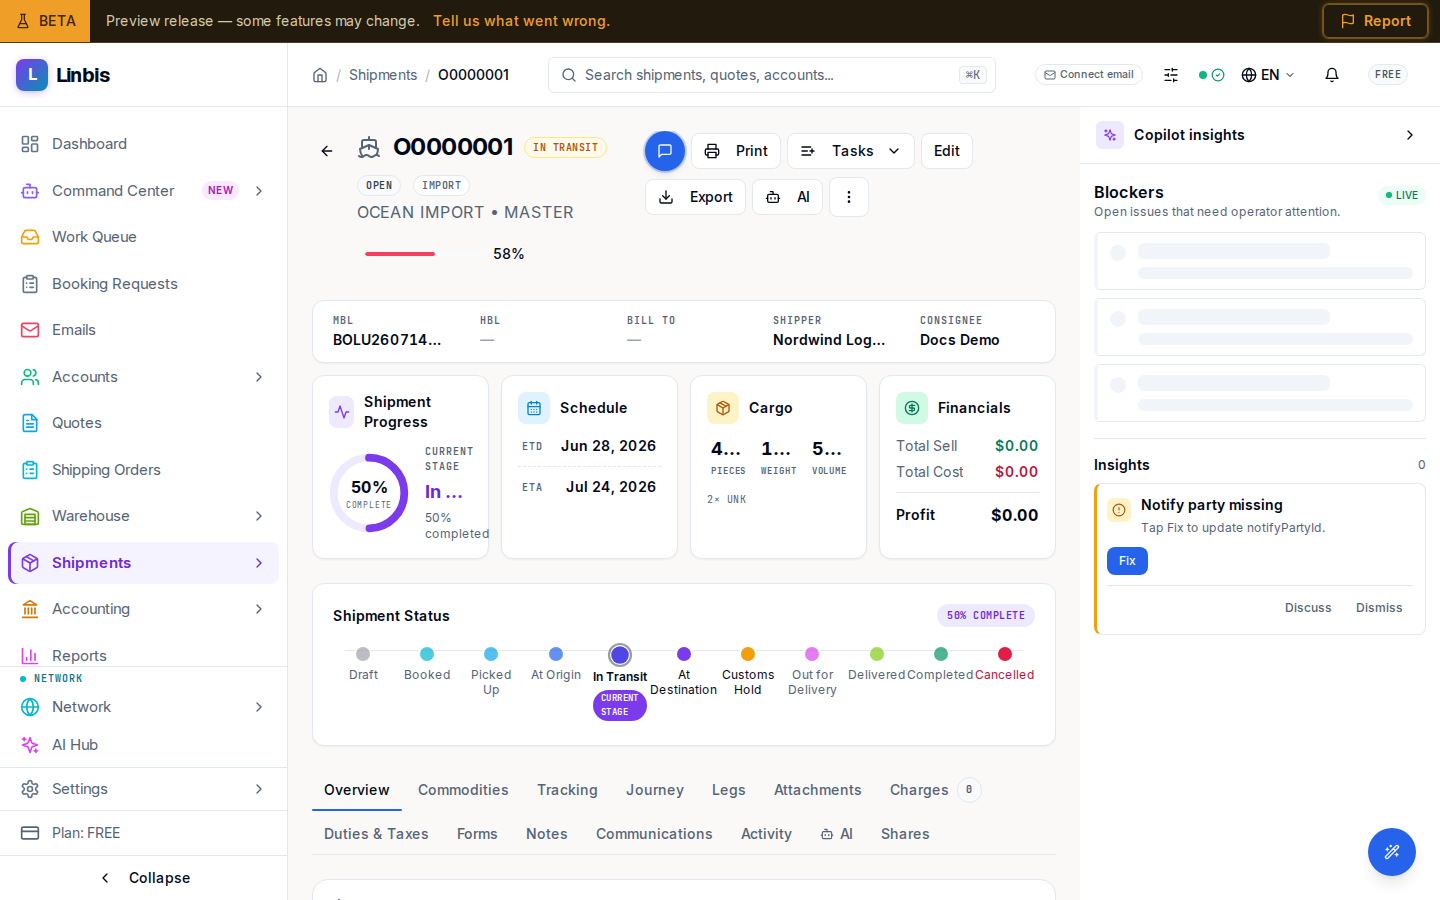
Task: Open the notifications bell
Action: click(1332, 75)
